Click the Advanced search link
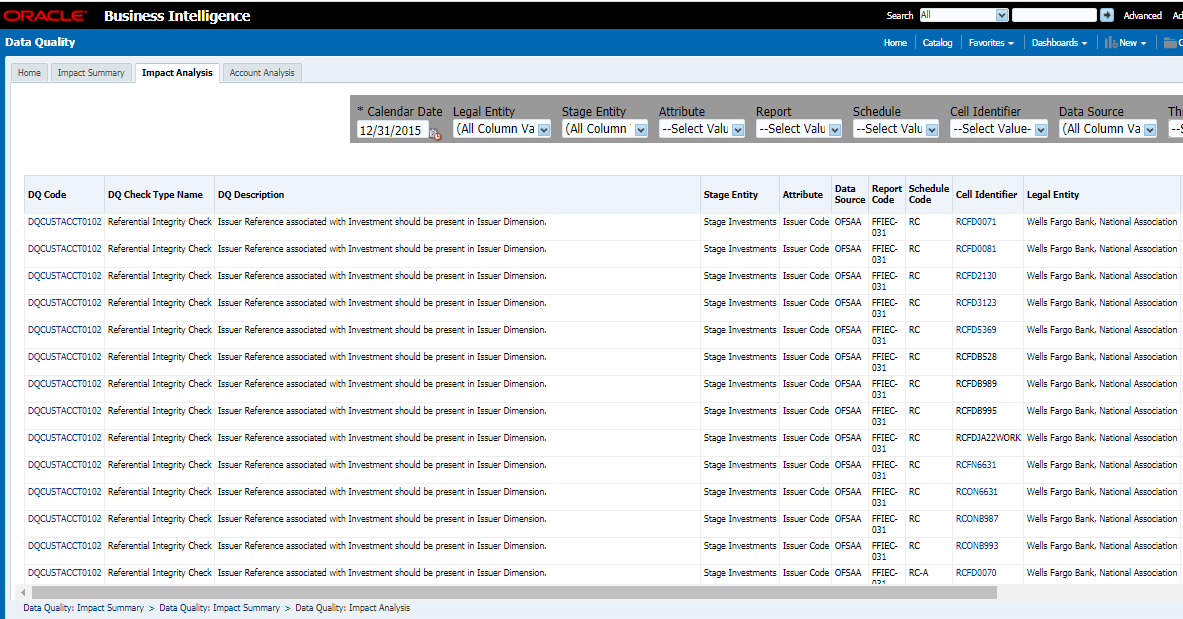 1142,15
